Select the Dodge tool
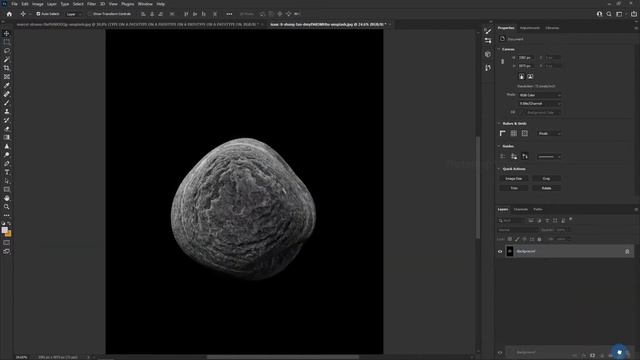 pos(7,155)
